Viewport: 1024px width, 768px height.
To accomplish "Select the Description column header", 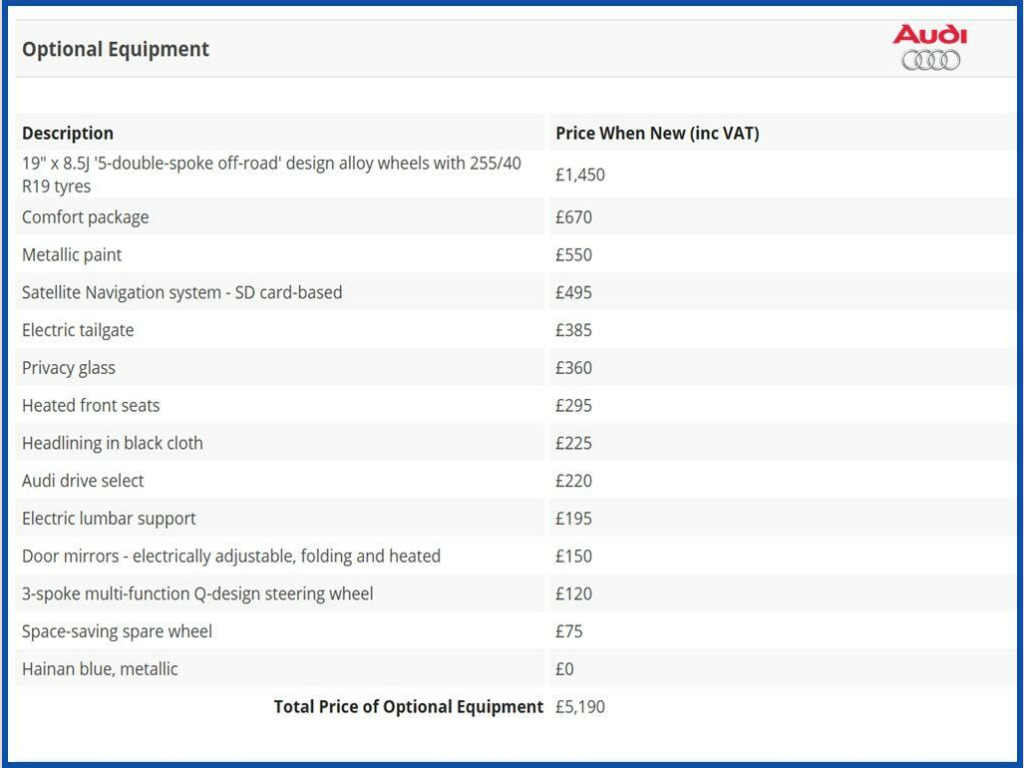I will tap(68, 133).
